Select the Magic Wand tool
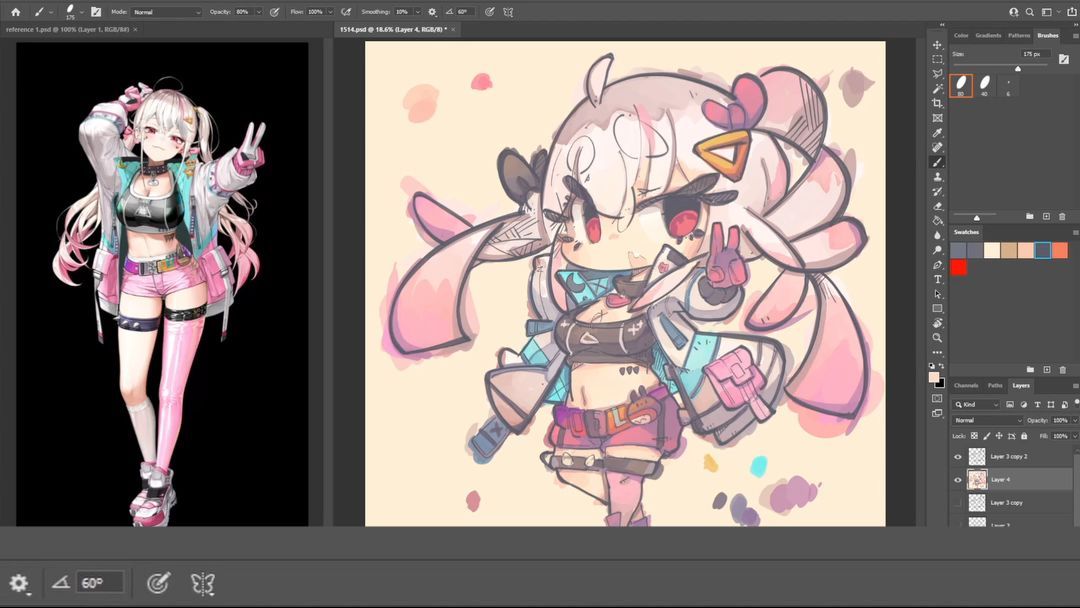This screenshot has height=608, width=1080. [x=937, y=89]
